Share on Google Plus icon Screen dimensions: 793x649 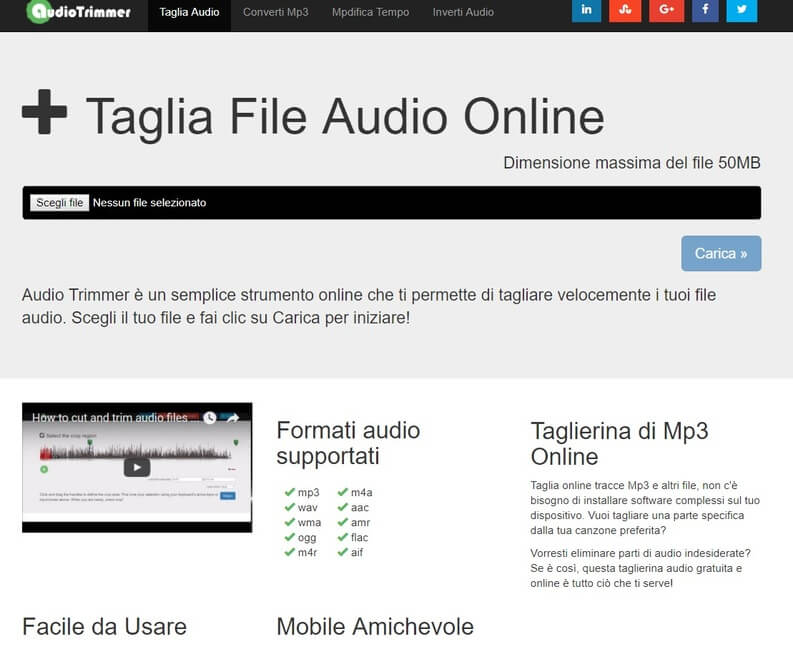666,10
